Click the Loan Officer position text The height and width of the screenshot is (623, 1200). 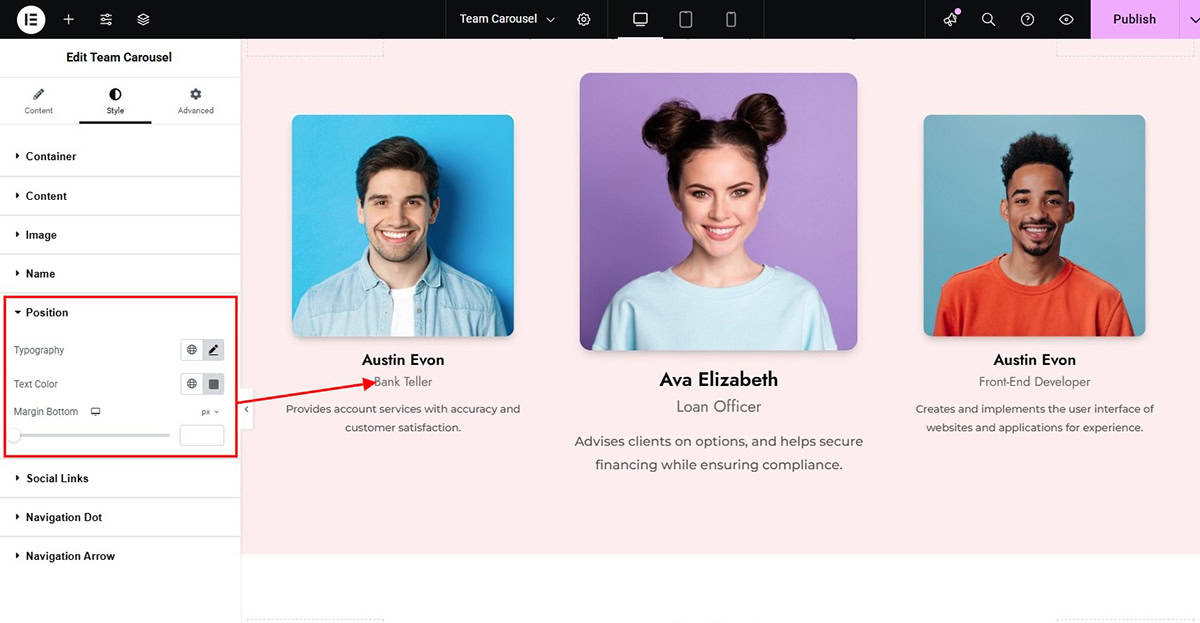tap(718, 406)
